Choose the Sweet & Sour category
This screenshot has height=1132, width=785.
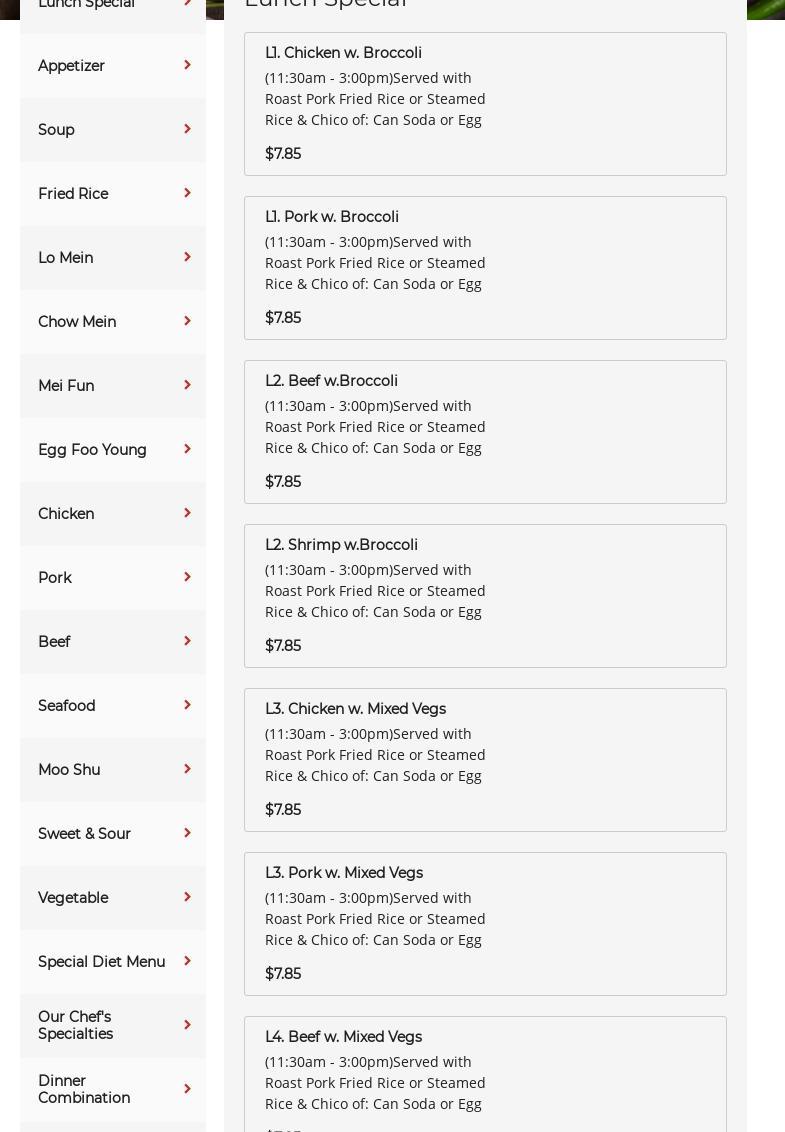tap(84, 834)
